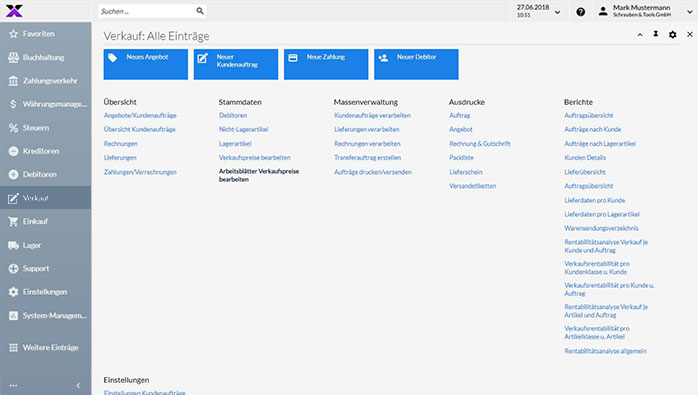
Task: Click the Support lifebuoy icon
Action: [13, 269]
